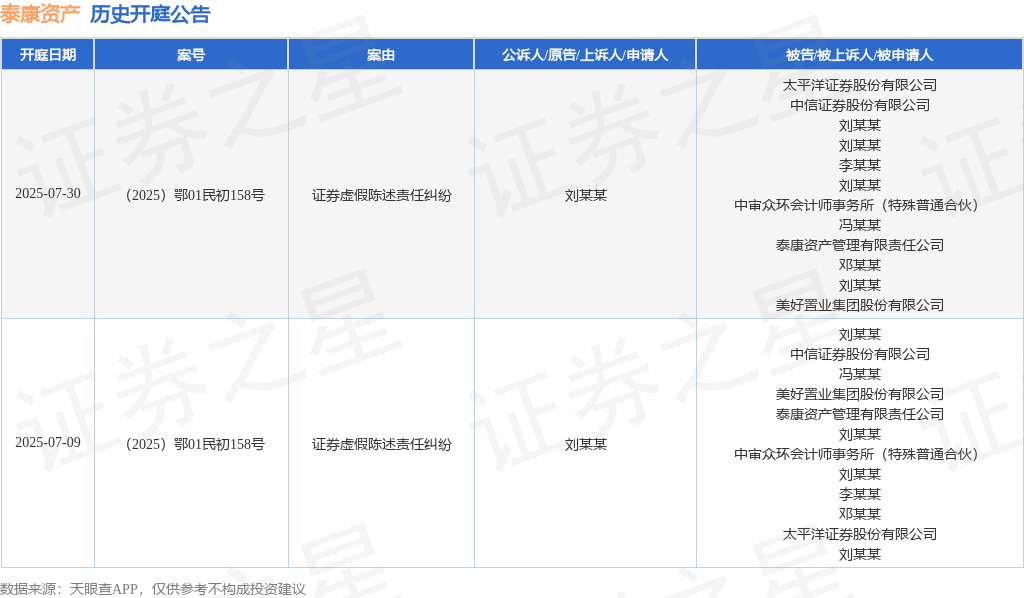Viewport: 1024px width, 598px height.
Task: Click the 历史开庭公告 heading
Action: pos(150,14)
